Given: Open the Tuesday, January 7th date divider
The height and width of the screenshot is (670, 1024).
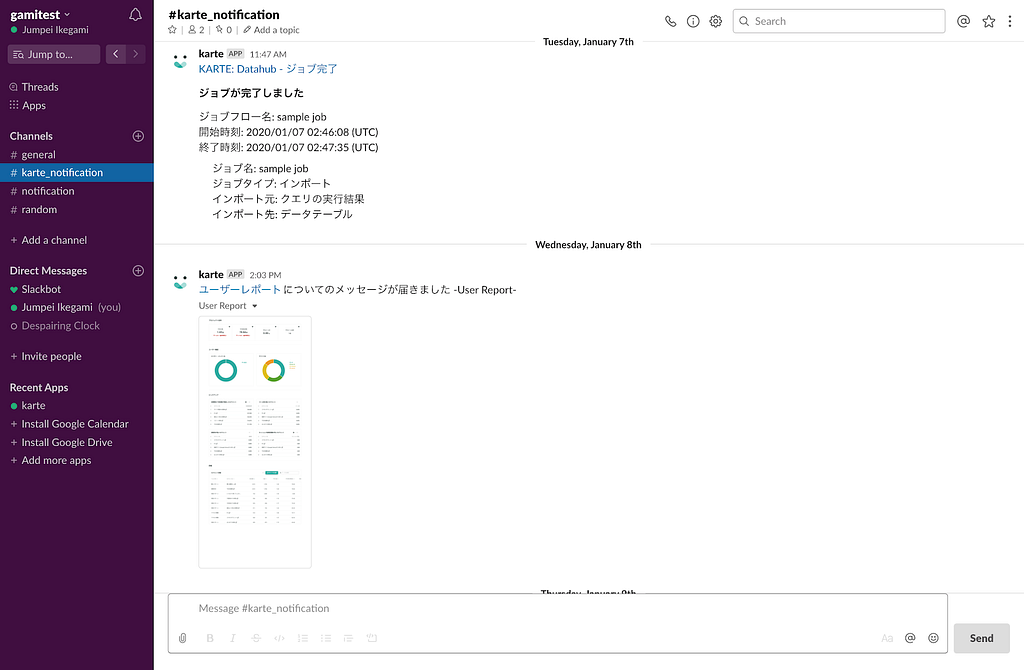Looking at the screenshot, I should click(x=588, y=41).
